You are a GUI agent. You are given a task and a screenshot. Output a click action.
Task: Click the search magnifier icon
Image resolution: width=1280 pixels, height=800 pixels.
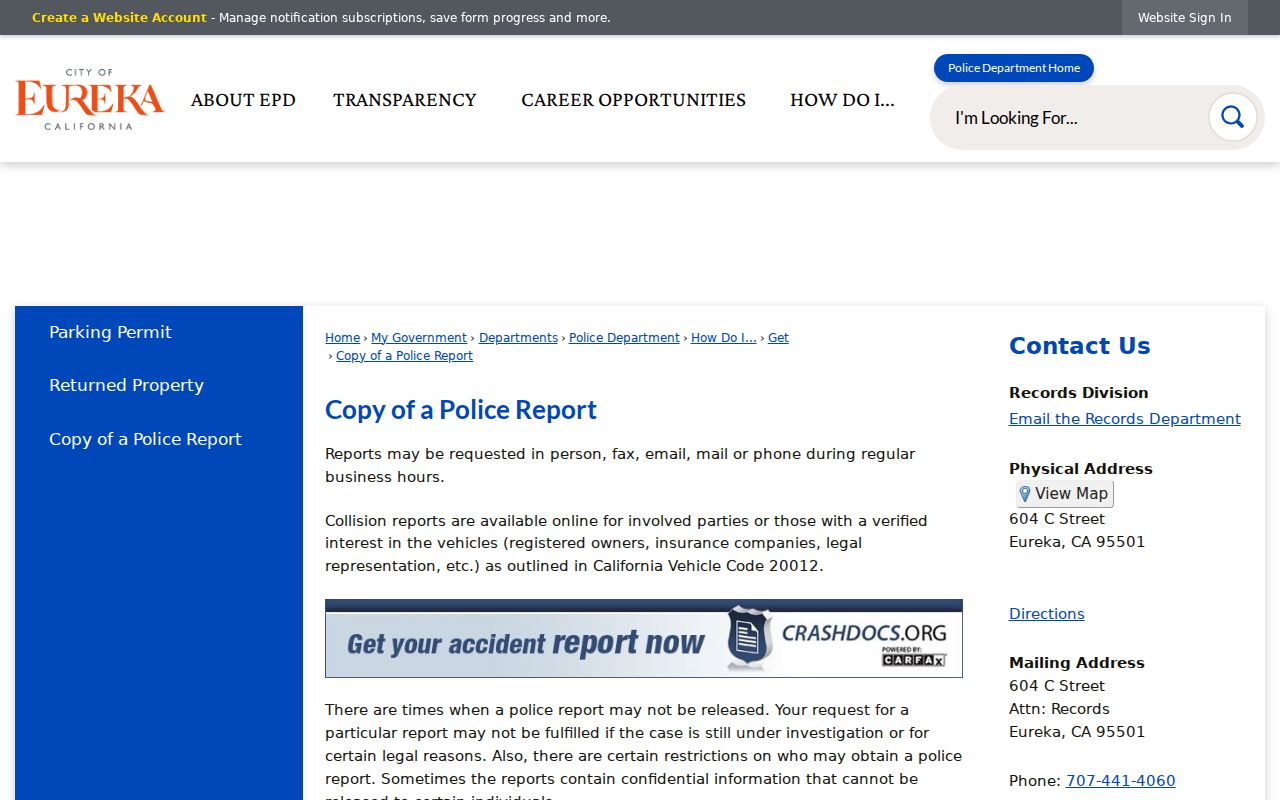(x=1232, y=117)
